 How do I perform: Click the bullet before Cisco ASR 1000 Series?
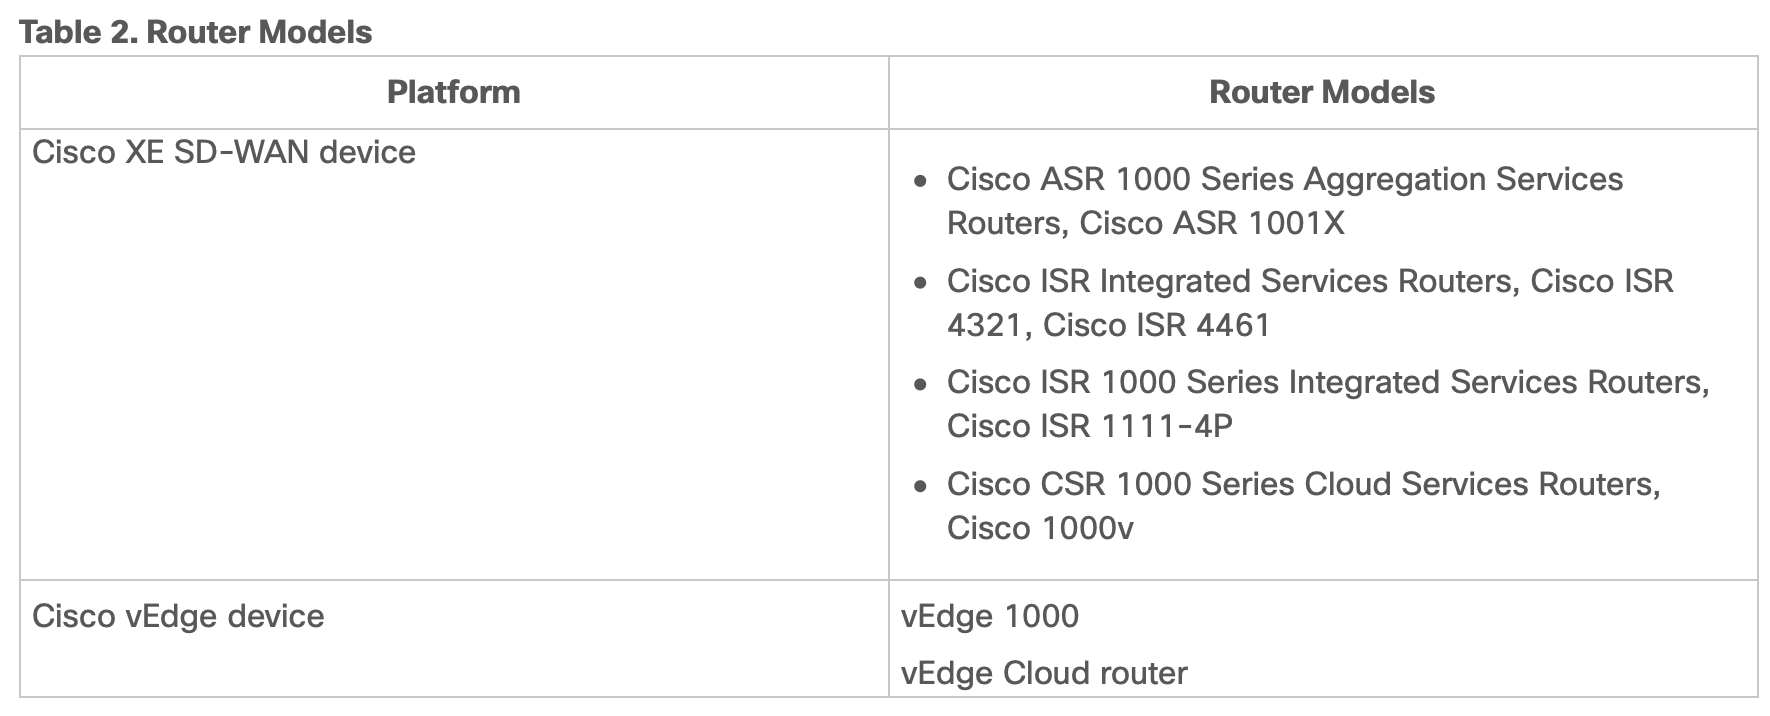[921, 182]
